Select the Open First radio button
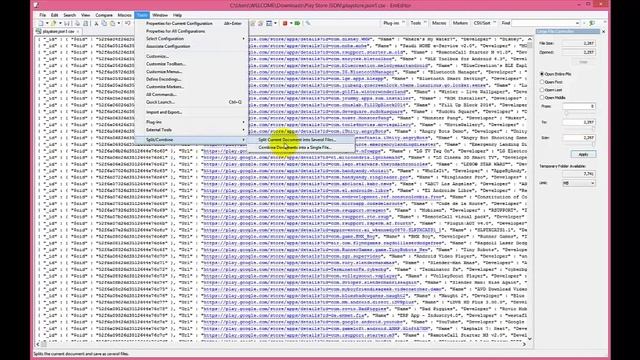Image resolution: width=640 pixels, height=360 pixels. [542, 82]
